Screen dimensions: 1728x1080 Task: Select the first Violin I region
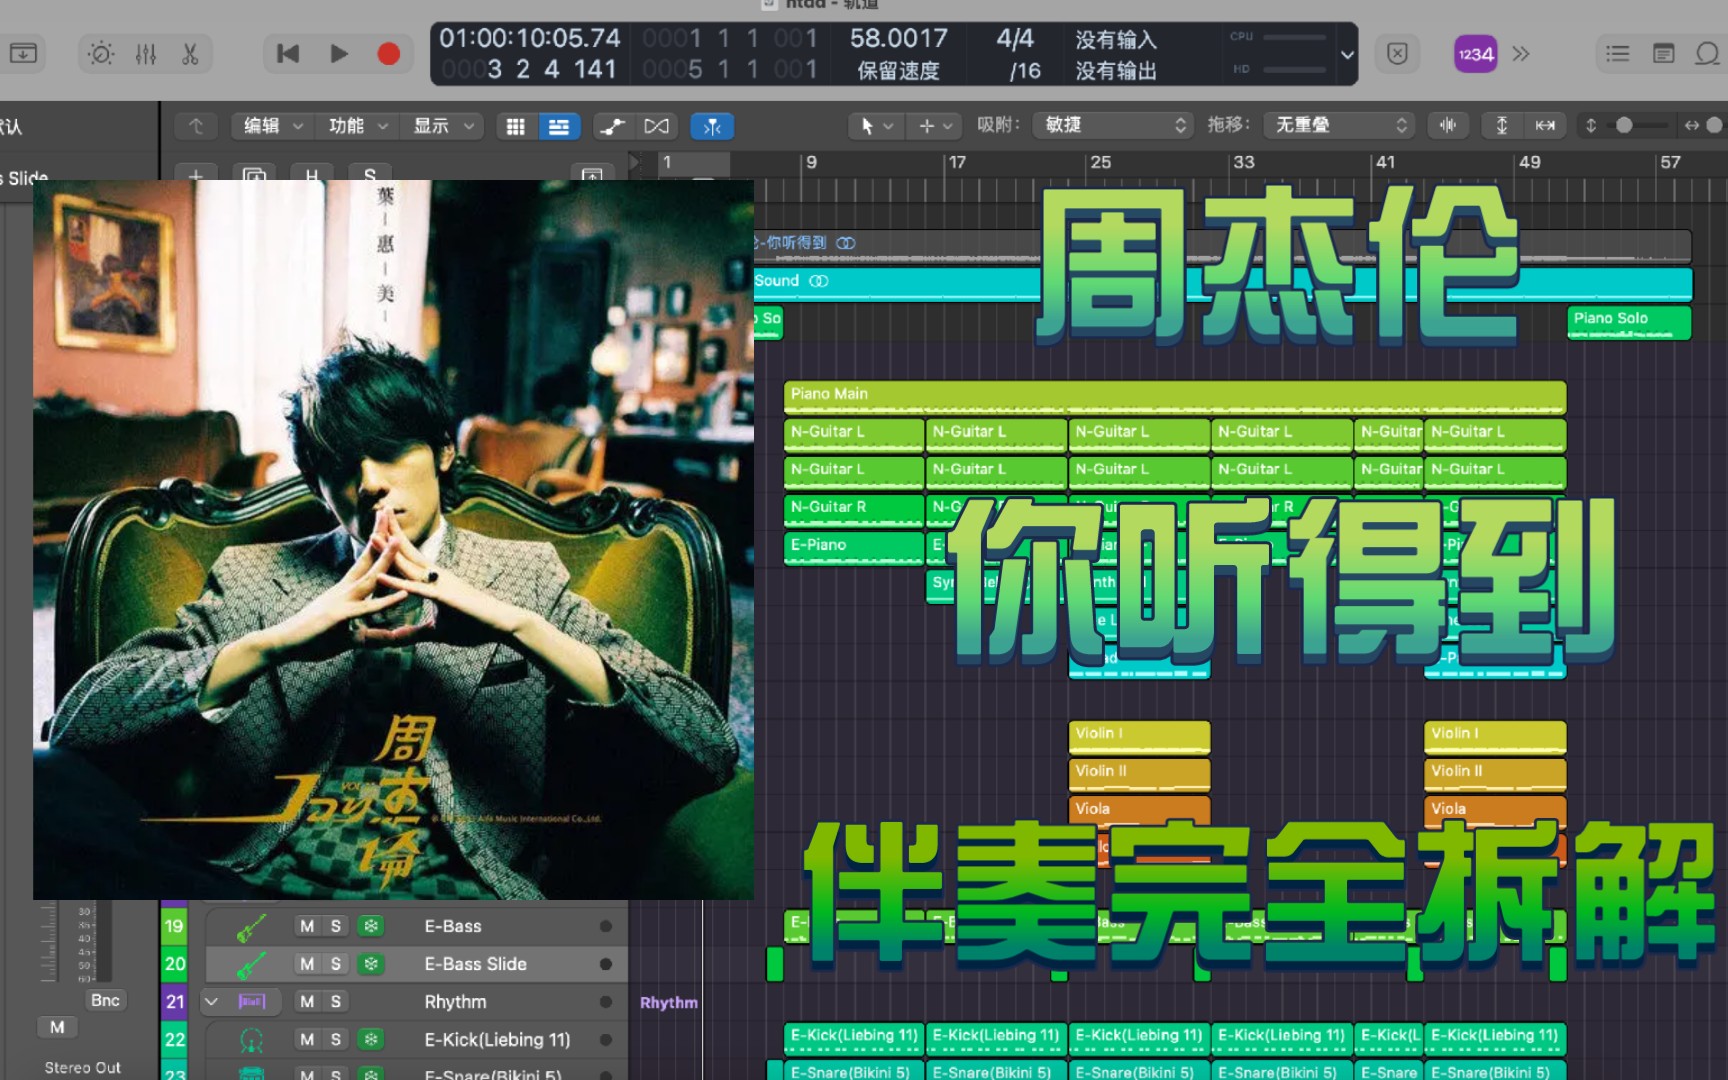point(1139,736)
